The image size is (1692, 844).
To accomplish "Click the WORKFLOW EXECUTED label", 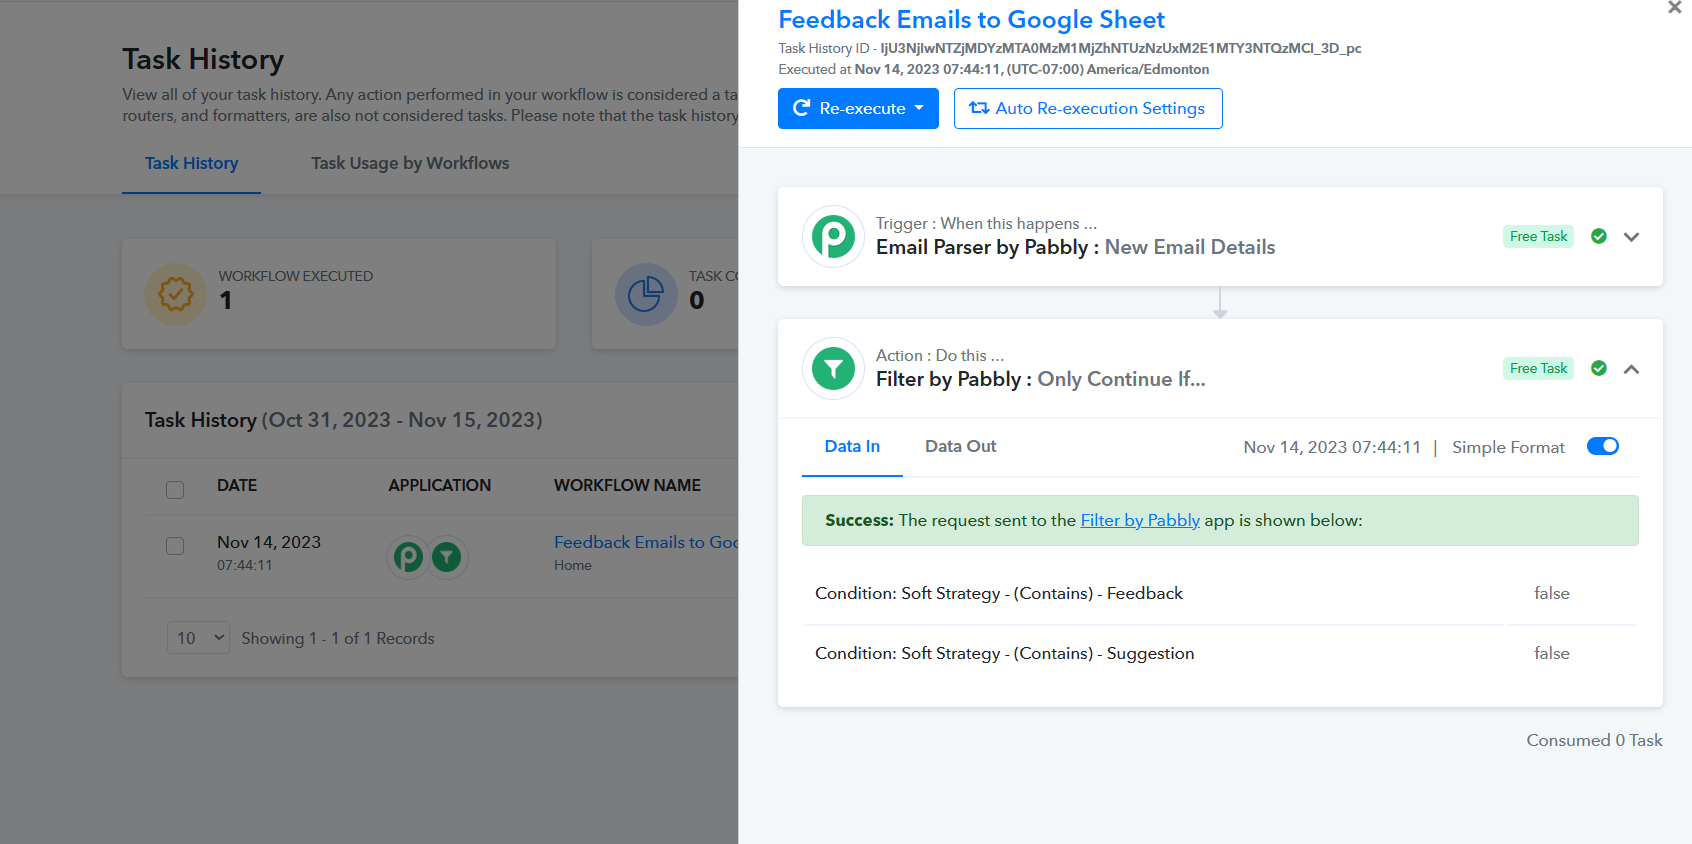I will [296, 276].
